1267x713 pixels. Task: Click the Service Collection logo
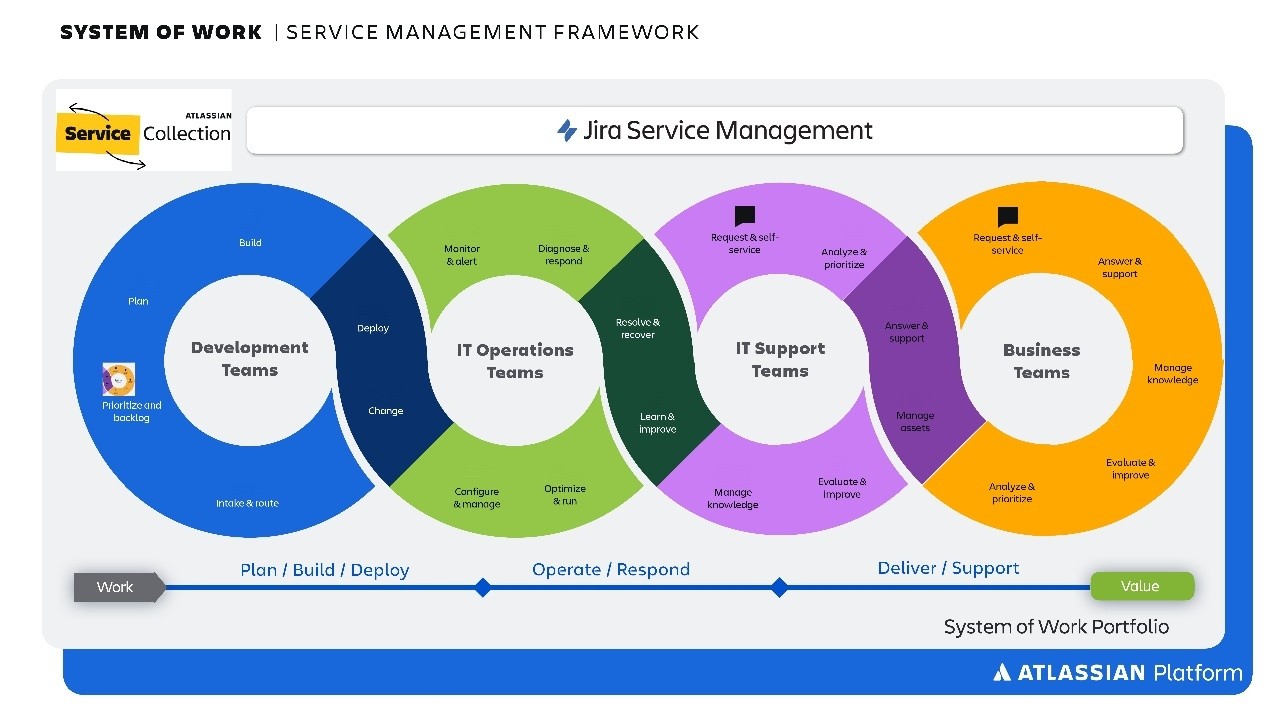point(144,131)
